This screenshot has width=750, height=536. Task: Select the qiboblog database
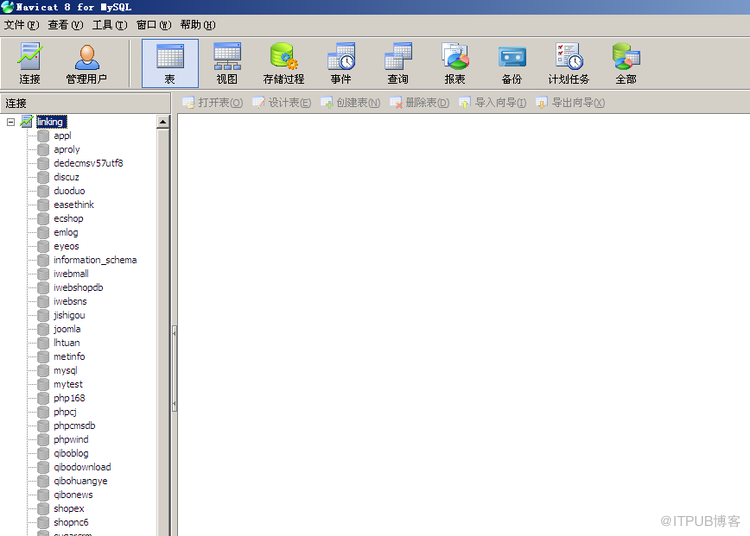71,454
